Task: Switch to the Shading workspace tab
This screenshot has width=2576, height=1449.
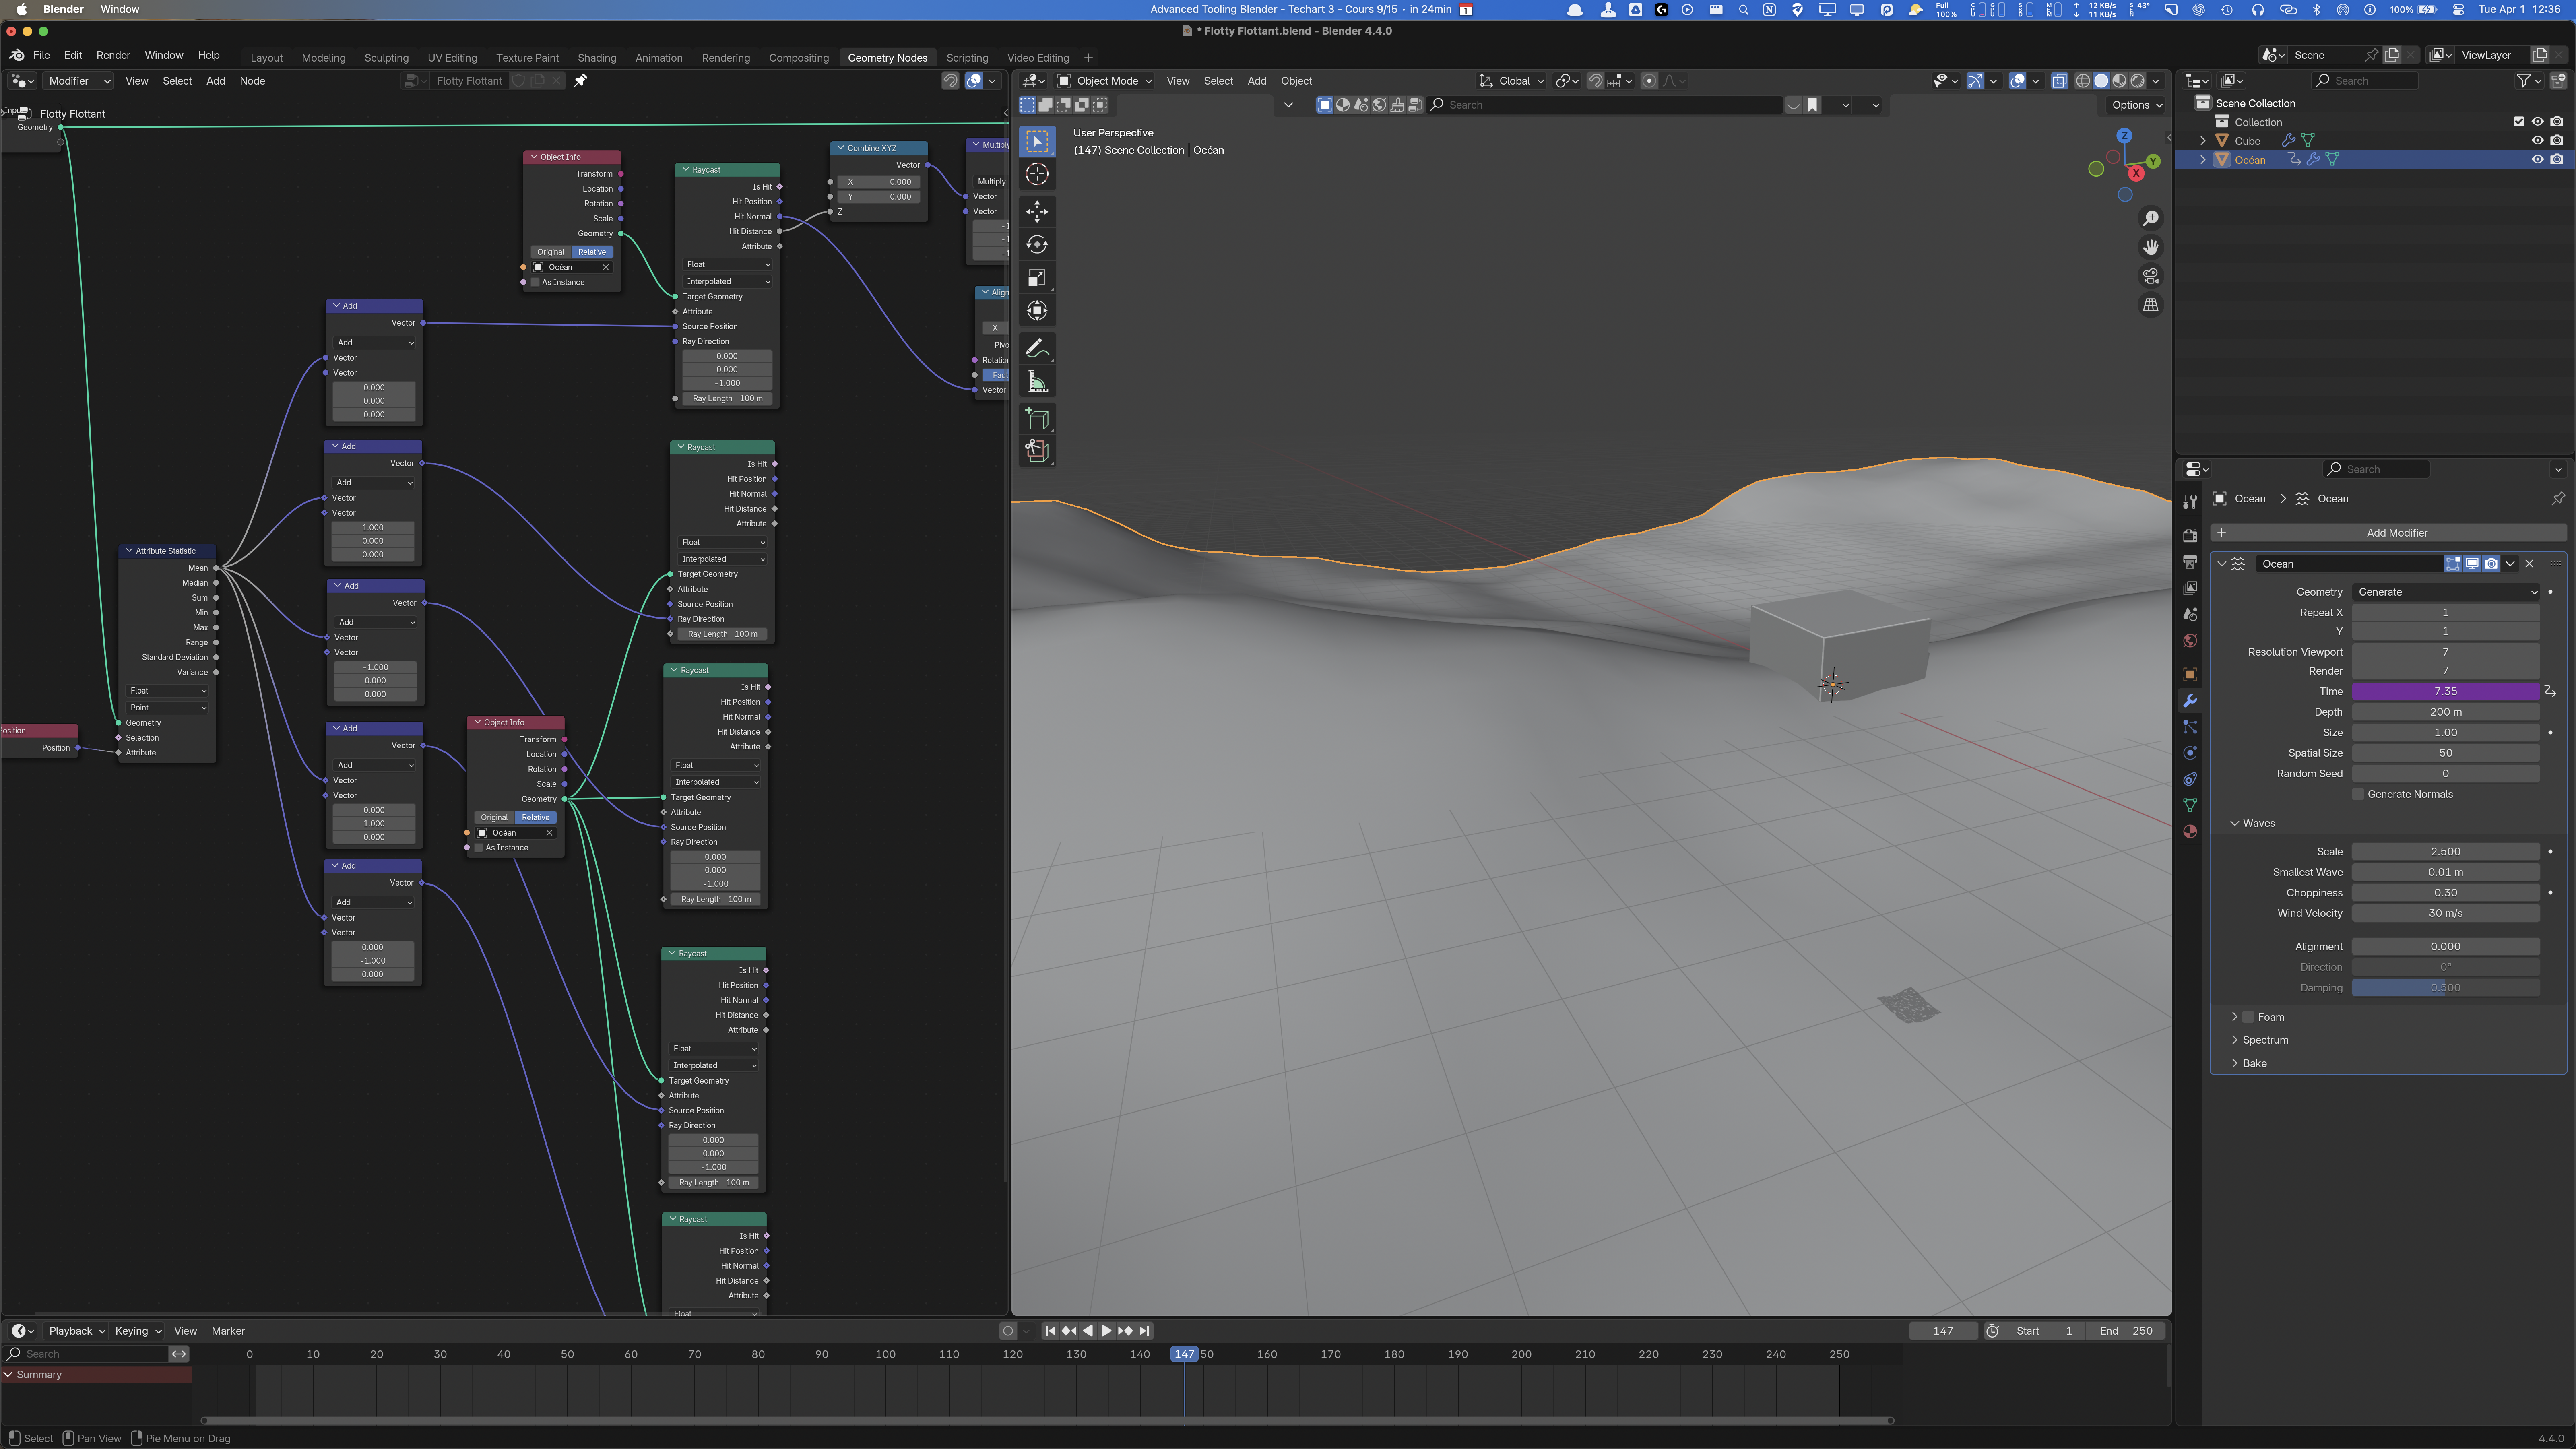Action: (597, 58)
